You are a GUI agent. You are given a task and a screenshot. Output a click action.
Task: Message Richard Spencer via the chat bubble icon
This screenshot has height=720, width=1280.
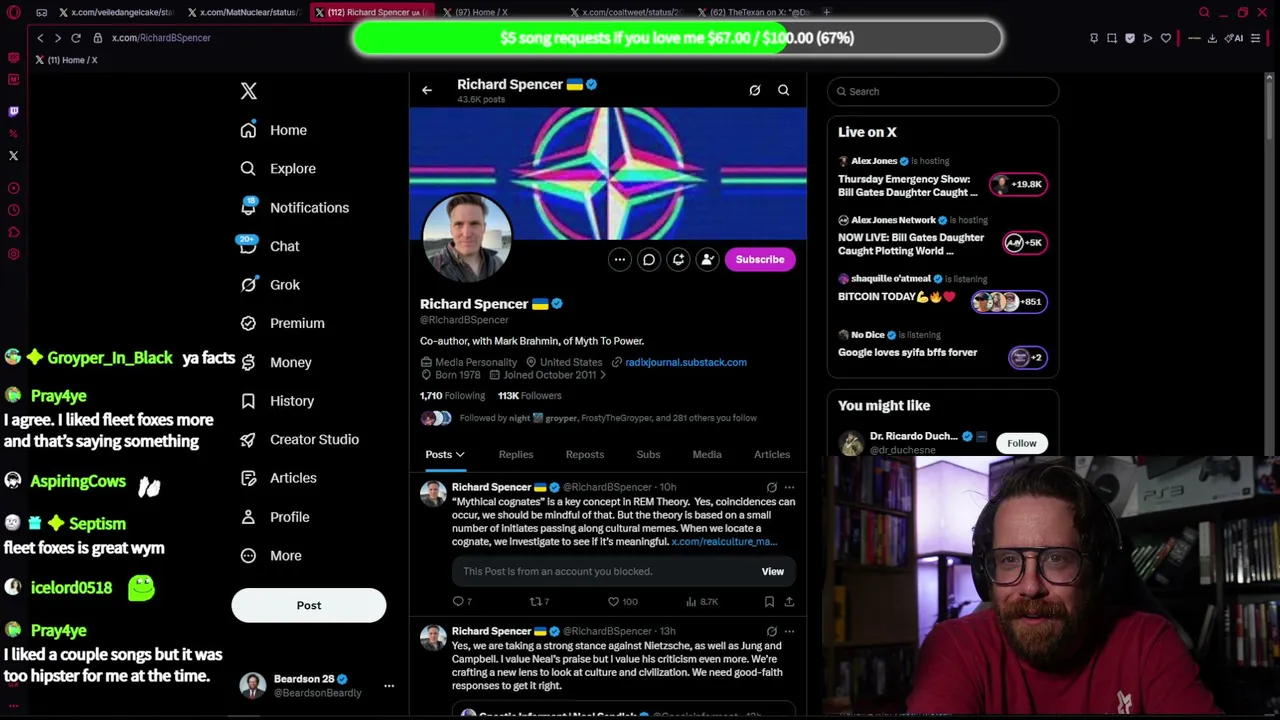coord(649,260)
